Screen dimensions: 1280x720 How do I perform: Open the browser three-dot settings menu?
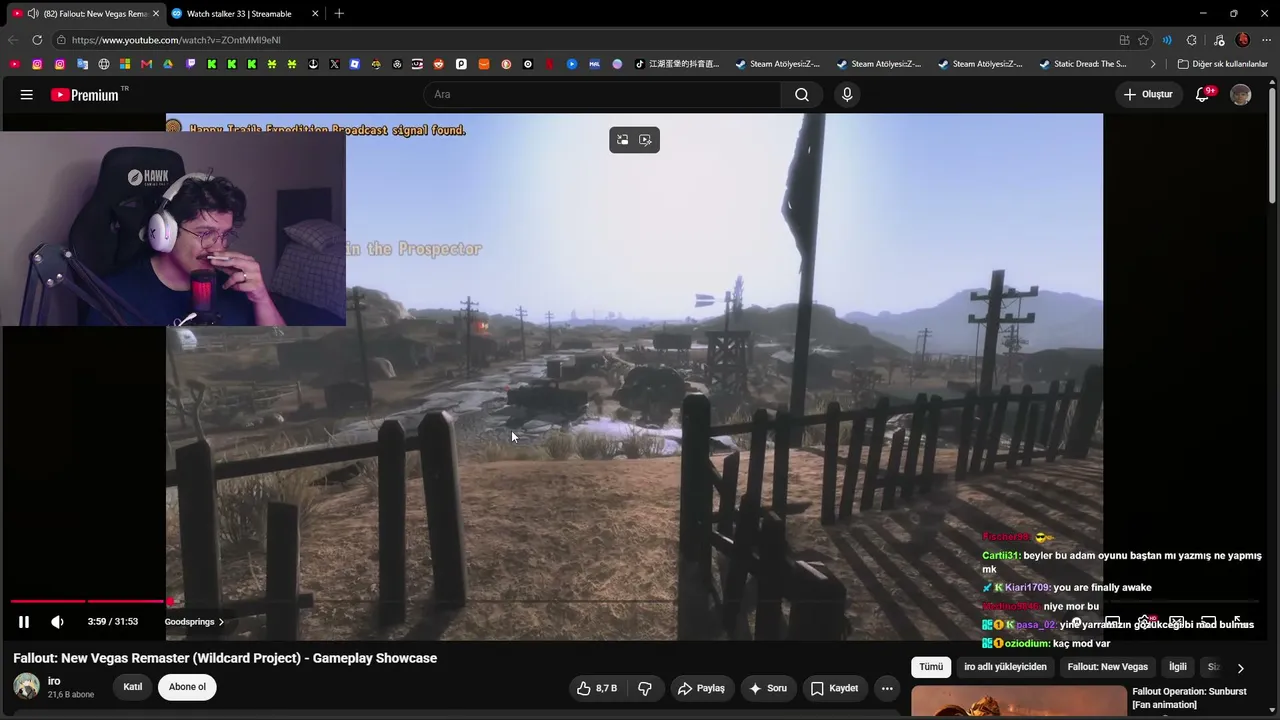click(1266, 40)
